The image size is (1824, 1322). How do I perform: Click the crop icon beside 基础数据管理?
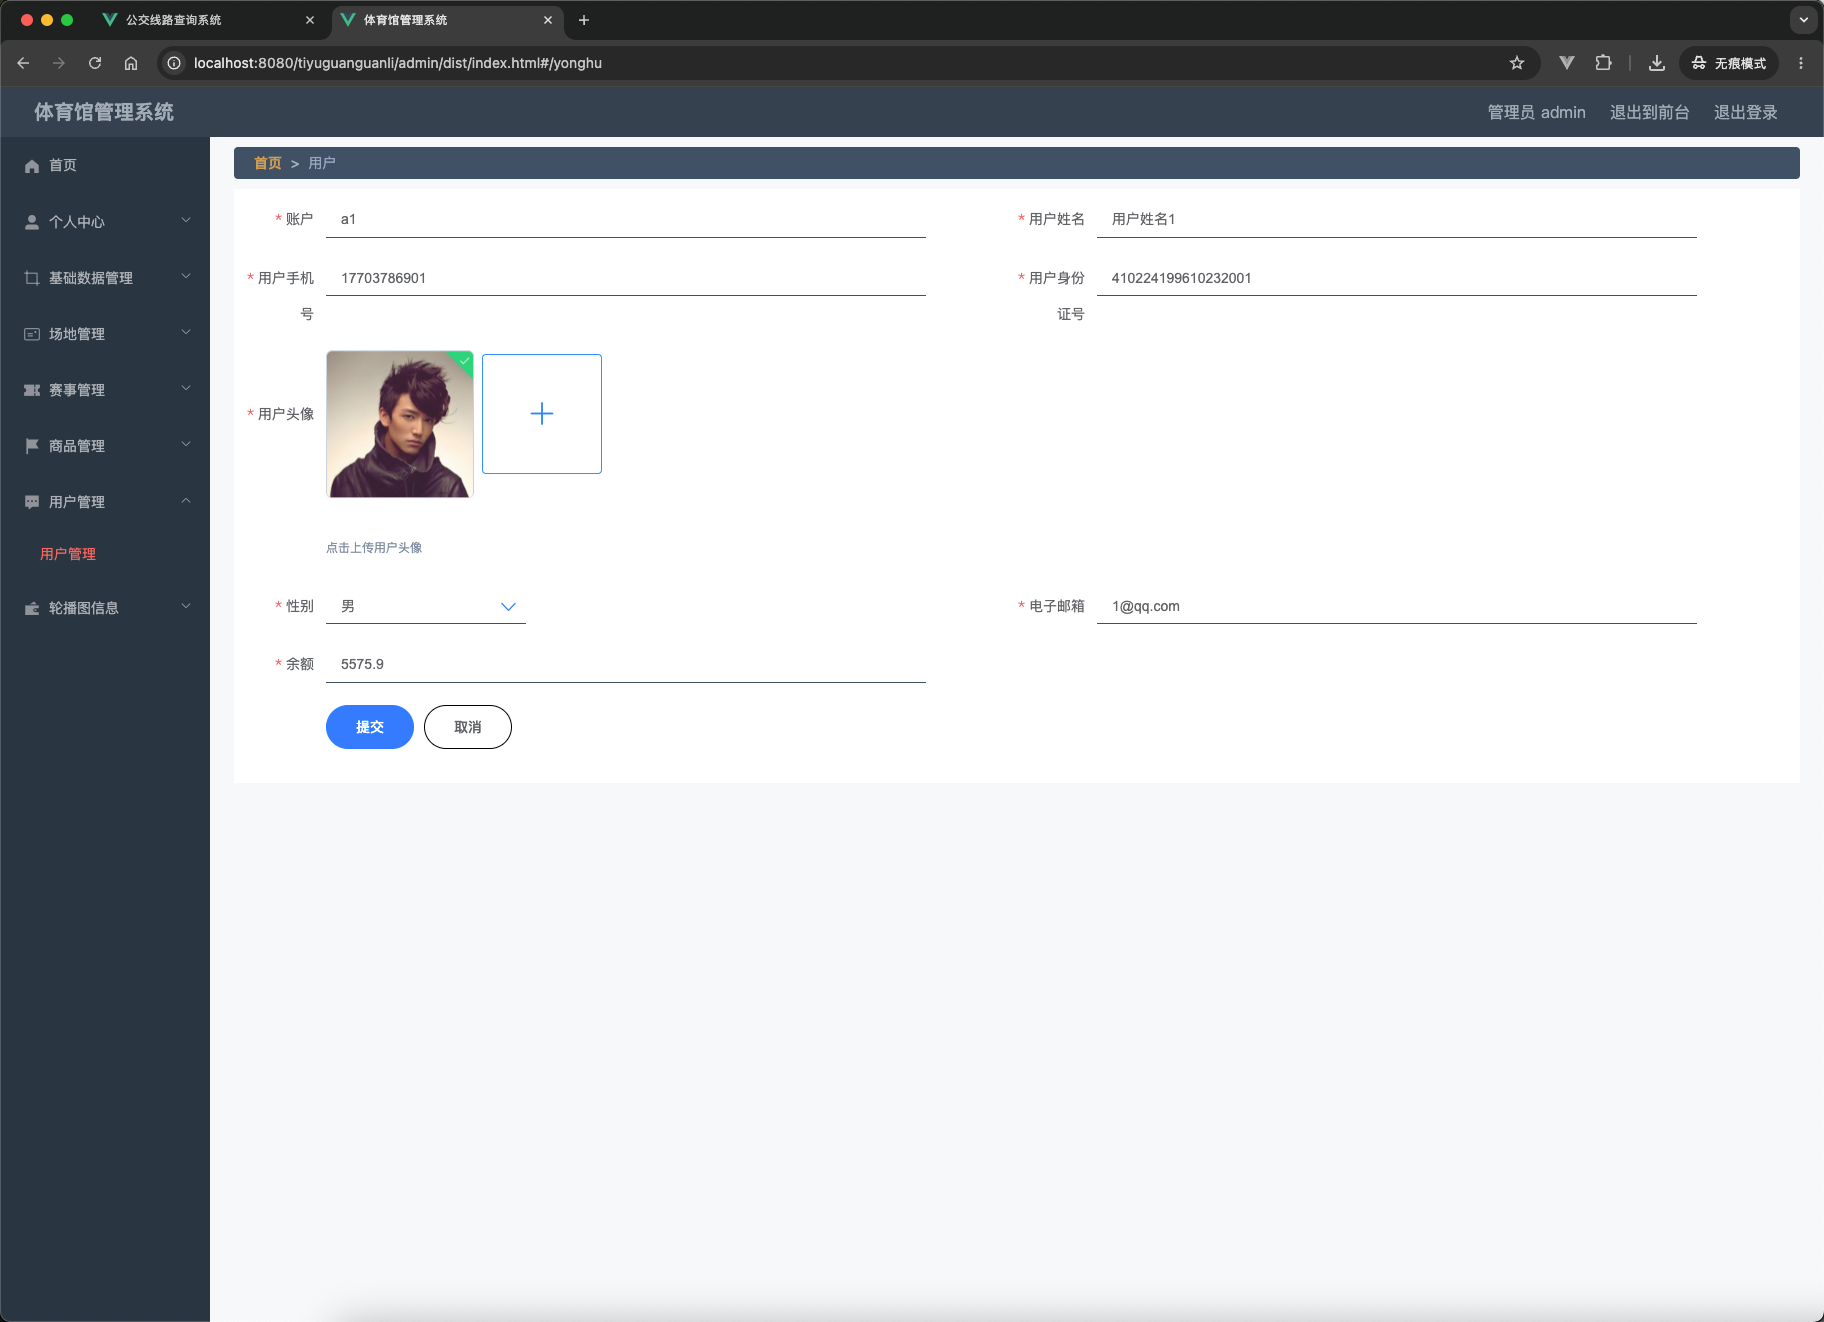point(32,278)
